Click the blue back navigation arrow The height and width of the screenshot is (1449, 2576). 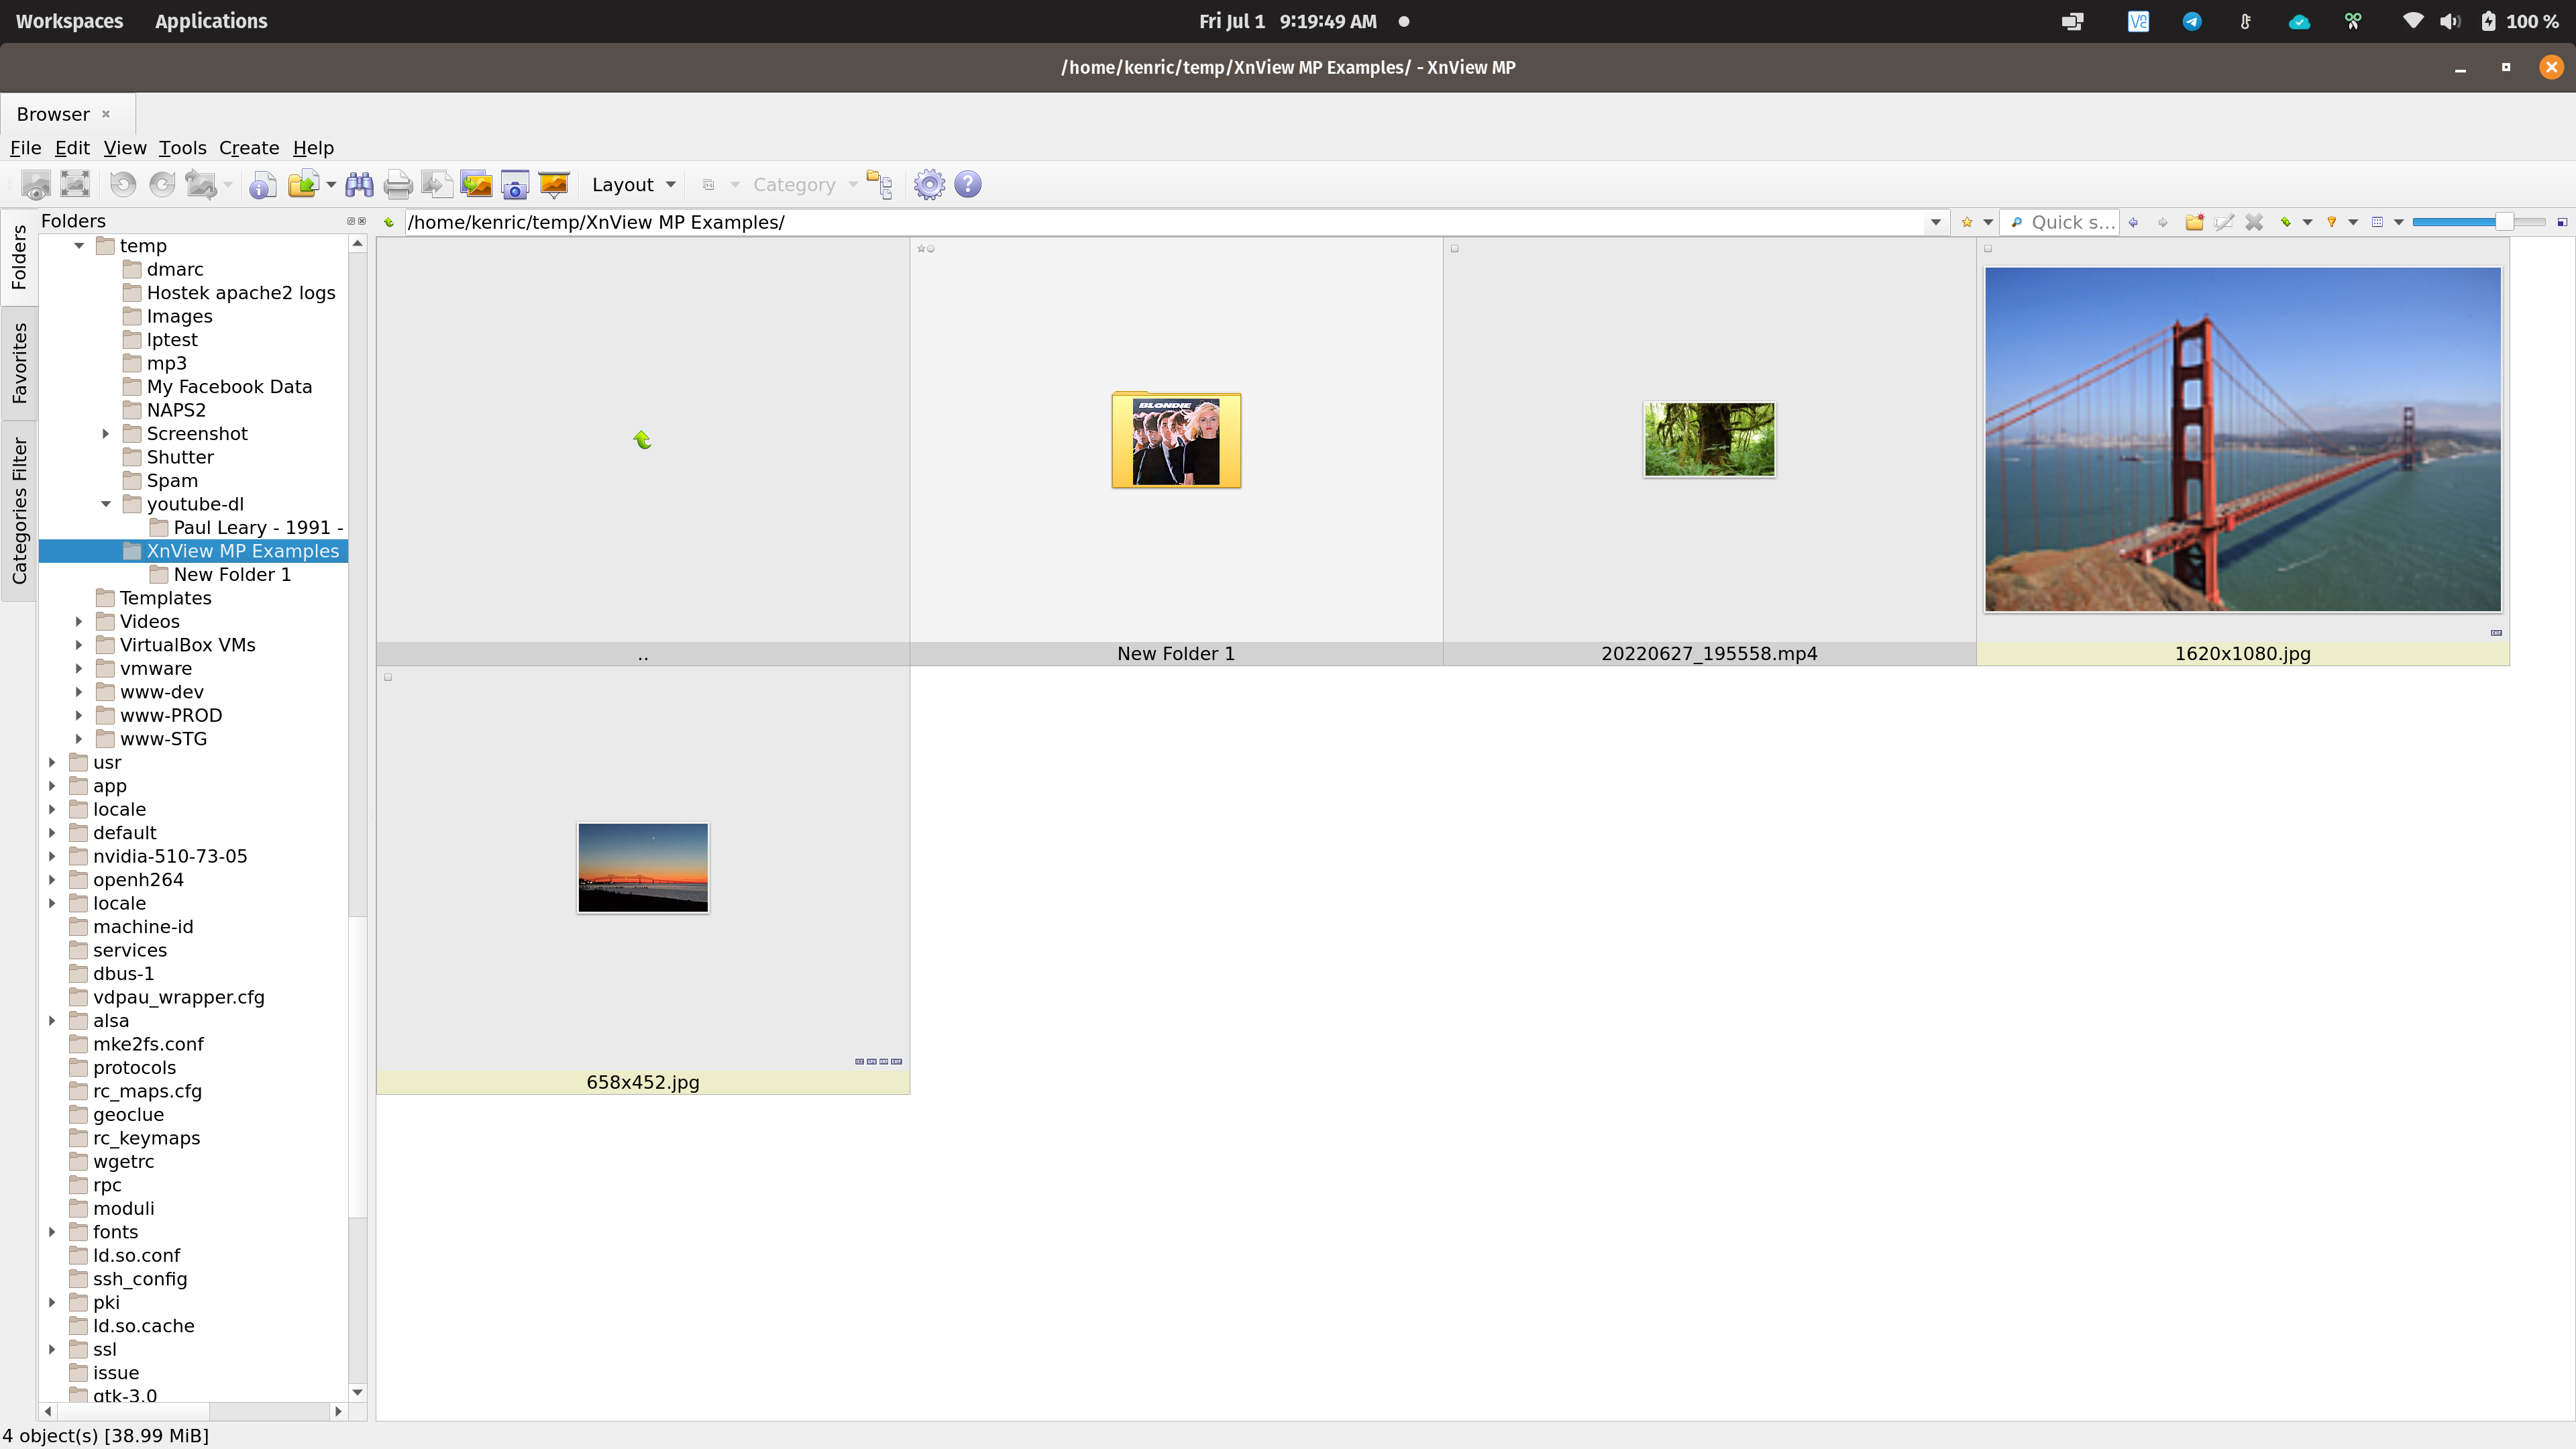click(2133, 222)
